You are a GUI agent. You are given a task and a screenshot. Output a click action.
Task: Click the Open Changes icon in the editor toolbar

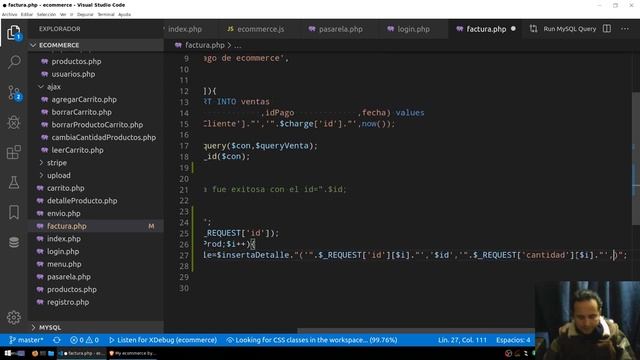point(533,29)
